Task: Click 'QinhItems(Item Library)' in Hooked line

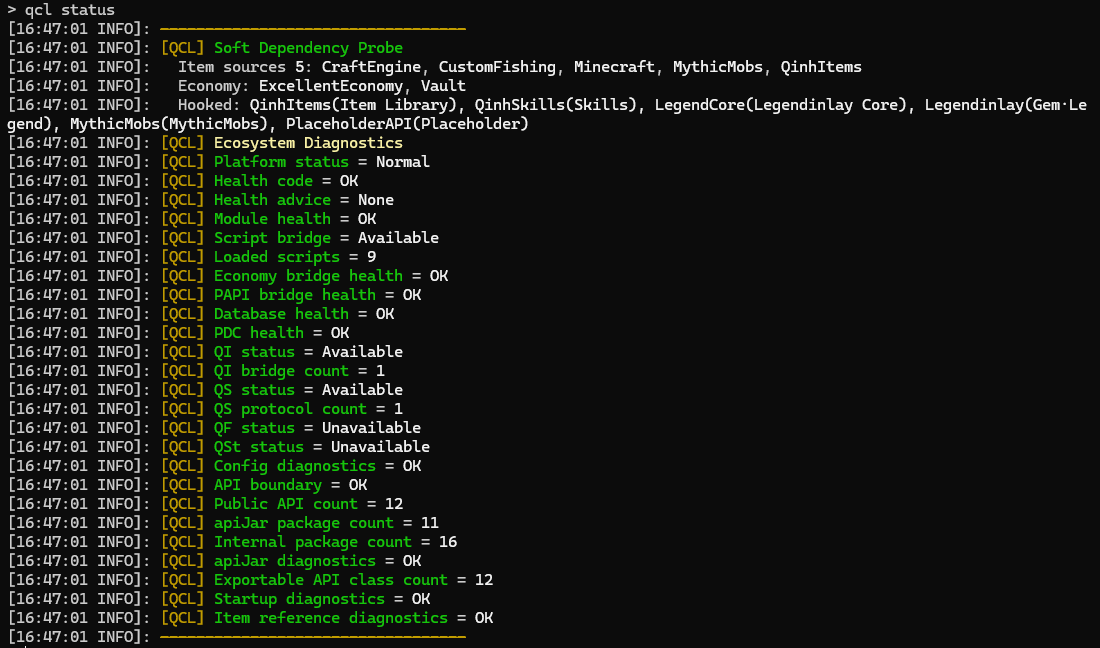Action: [354, 104]
